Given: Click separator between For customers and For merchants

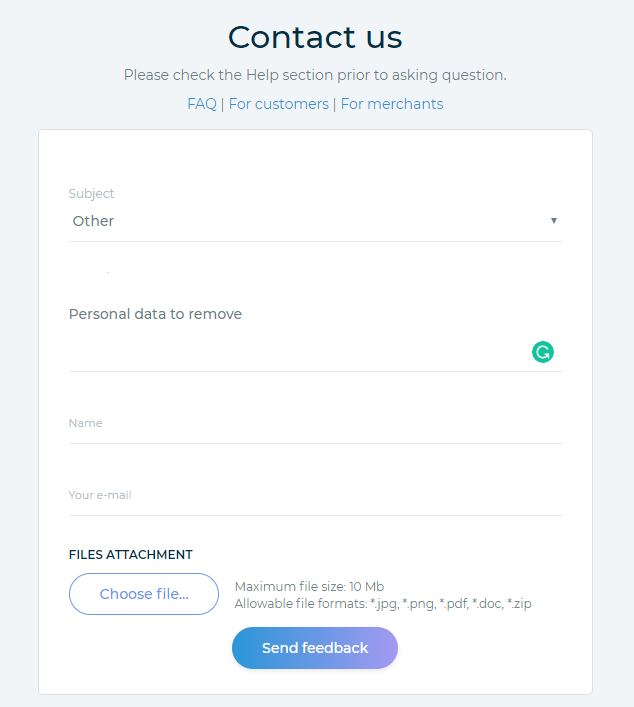Looking at the screenshot, I should click(335, 104).
